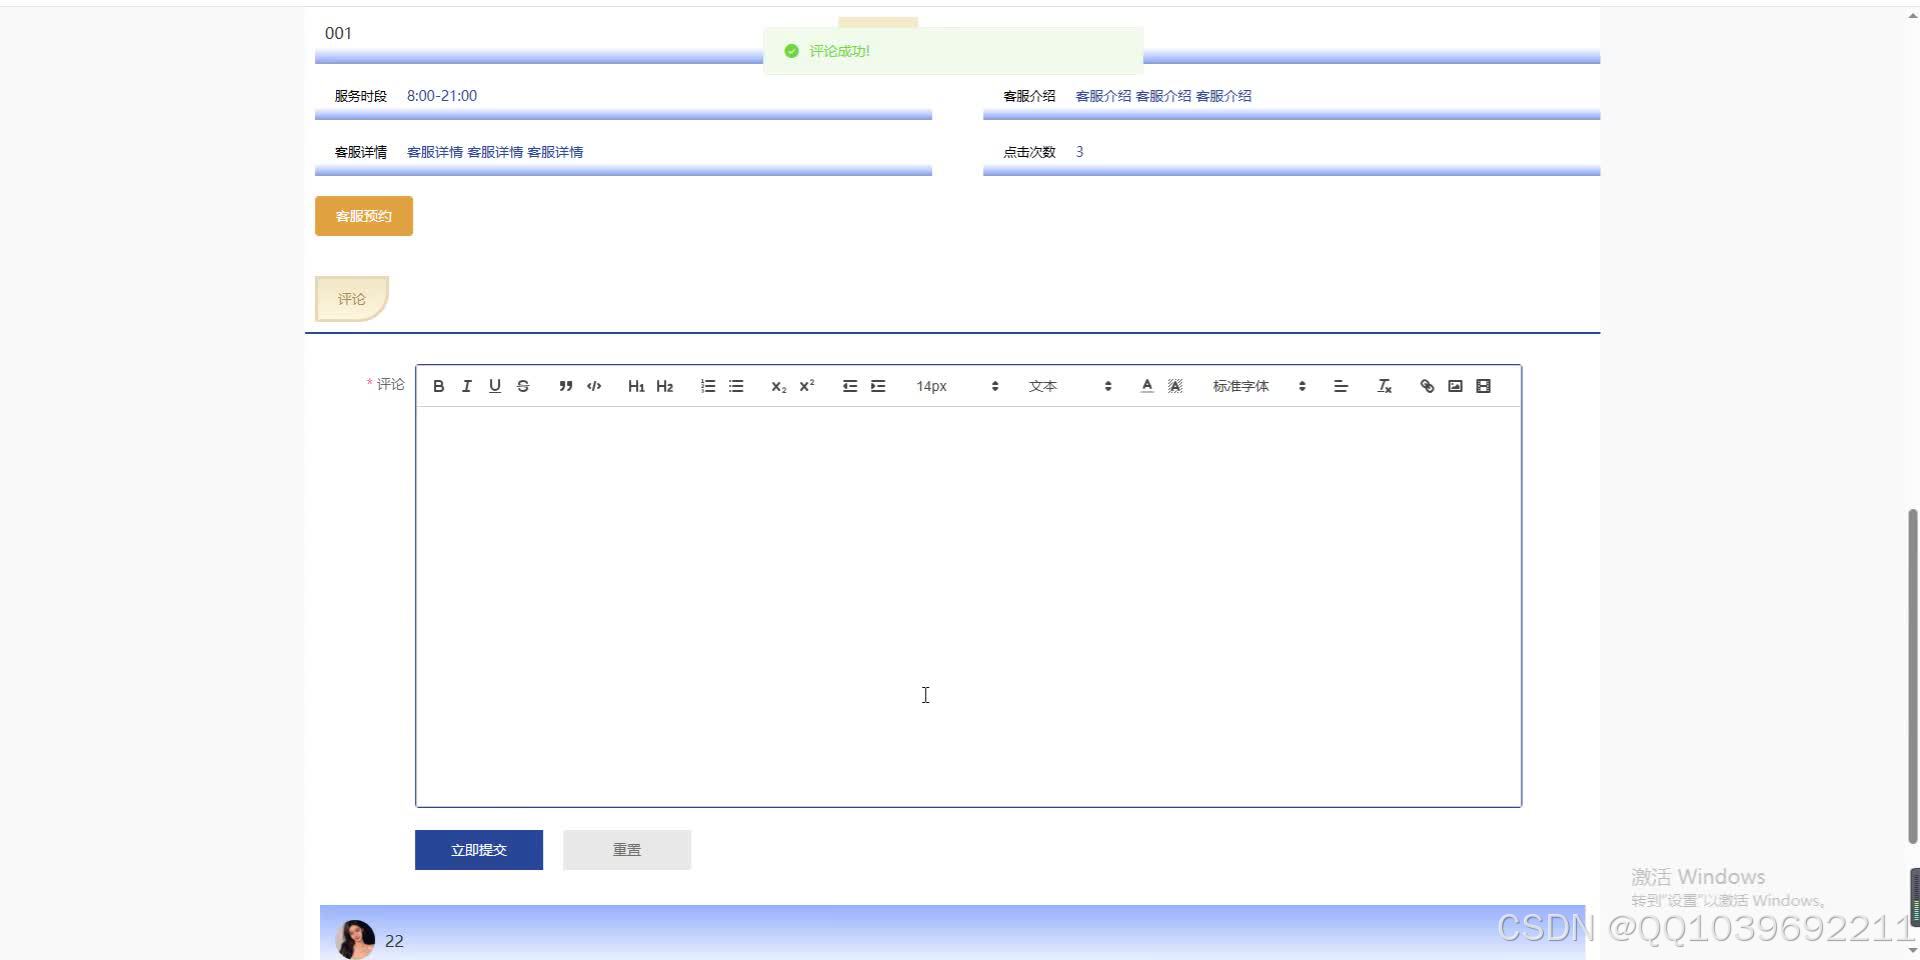Click the 客服详情 details text value
1920x960 pixels.
tap(495, 152)
